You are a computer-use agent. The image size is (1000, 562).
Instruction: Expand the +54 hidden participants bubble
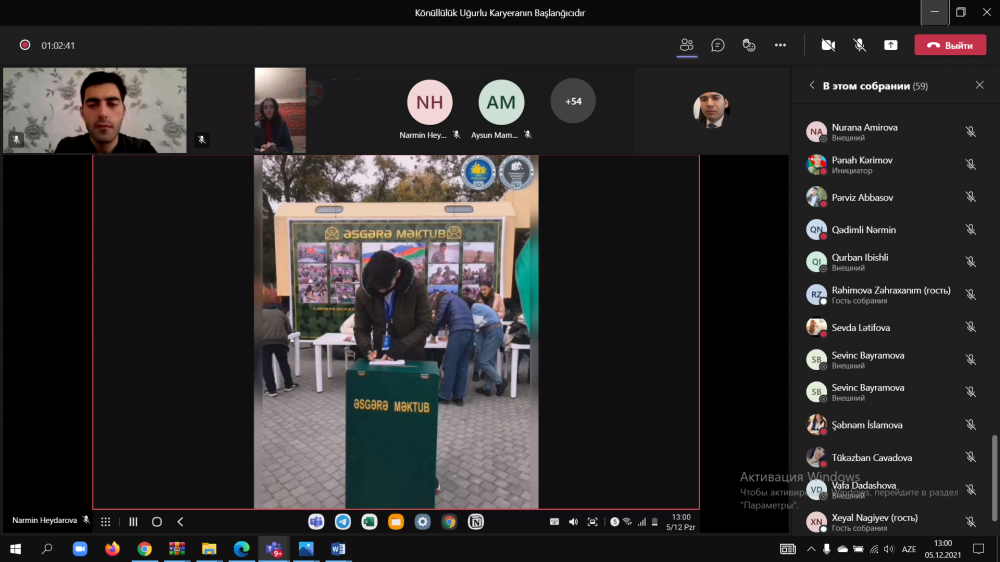pyautogui.click(x=573, y=101)
